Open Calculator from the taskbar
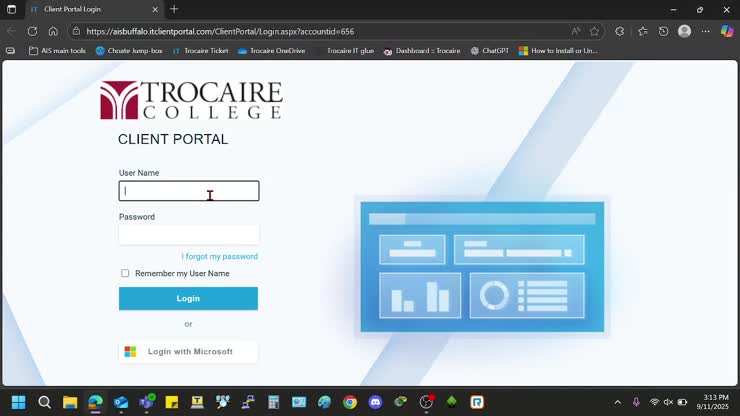The width and height of the screenshot is (740, 416). (273, 402)
